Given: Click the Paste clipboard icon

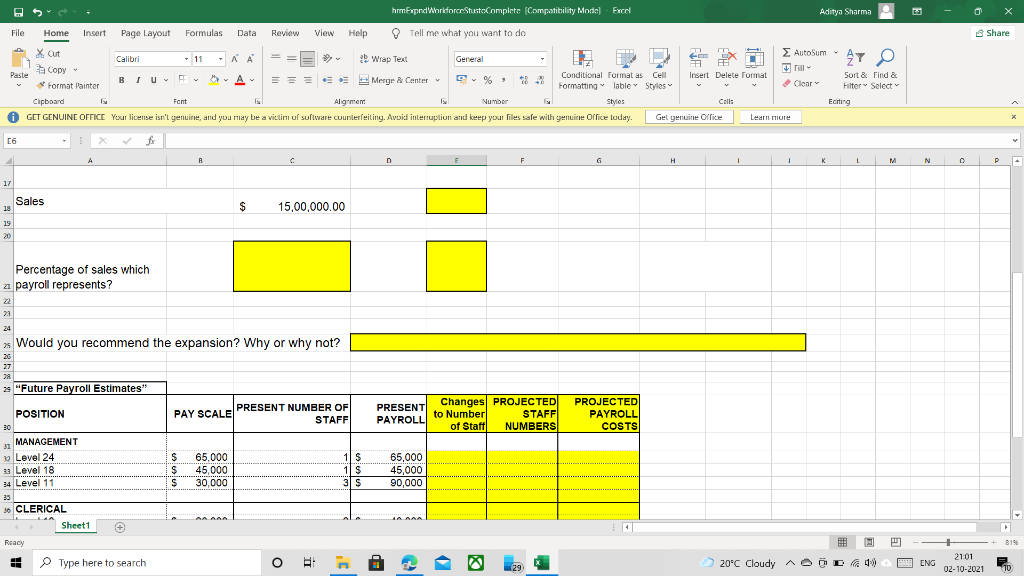Looking at the screenshot, I should tap(20, 60).
